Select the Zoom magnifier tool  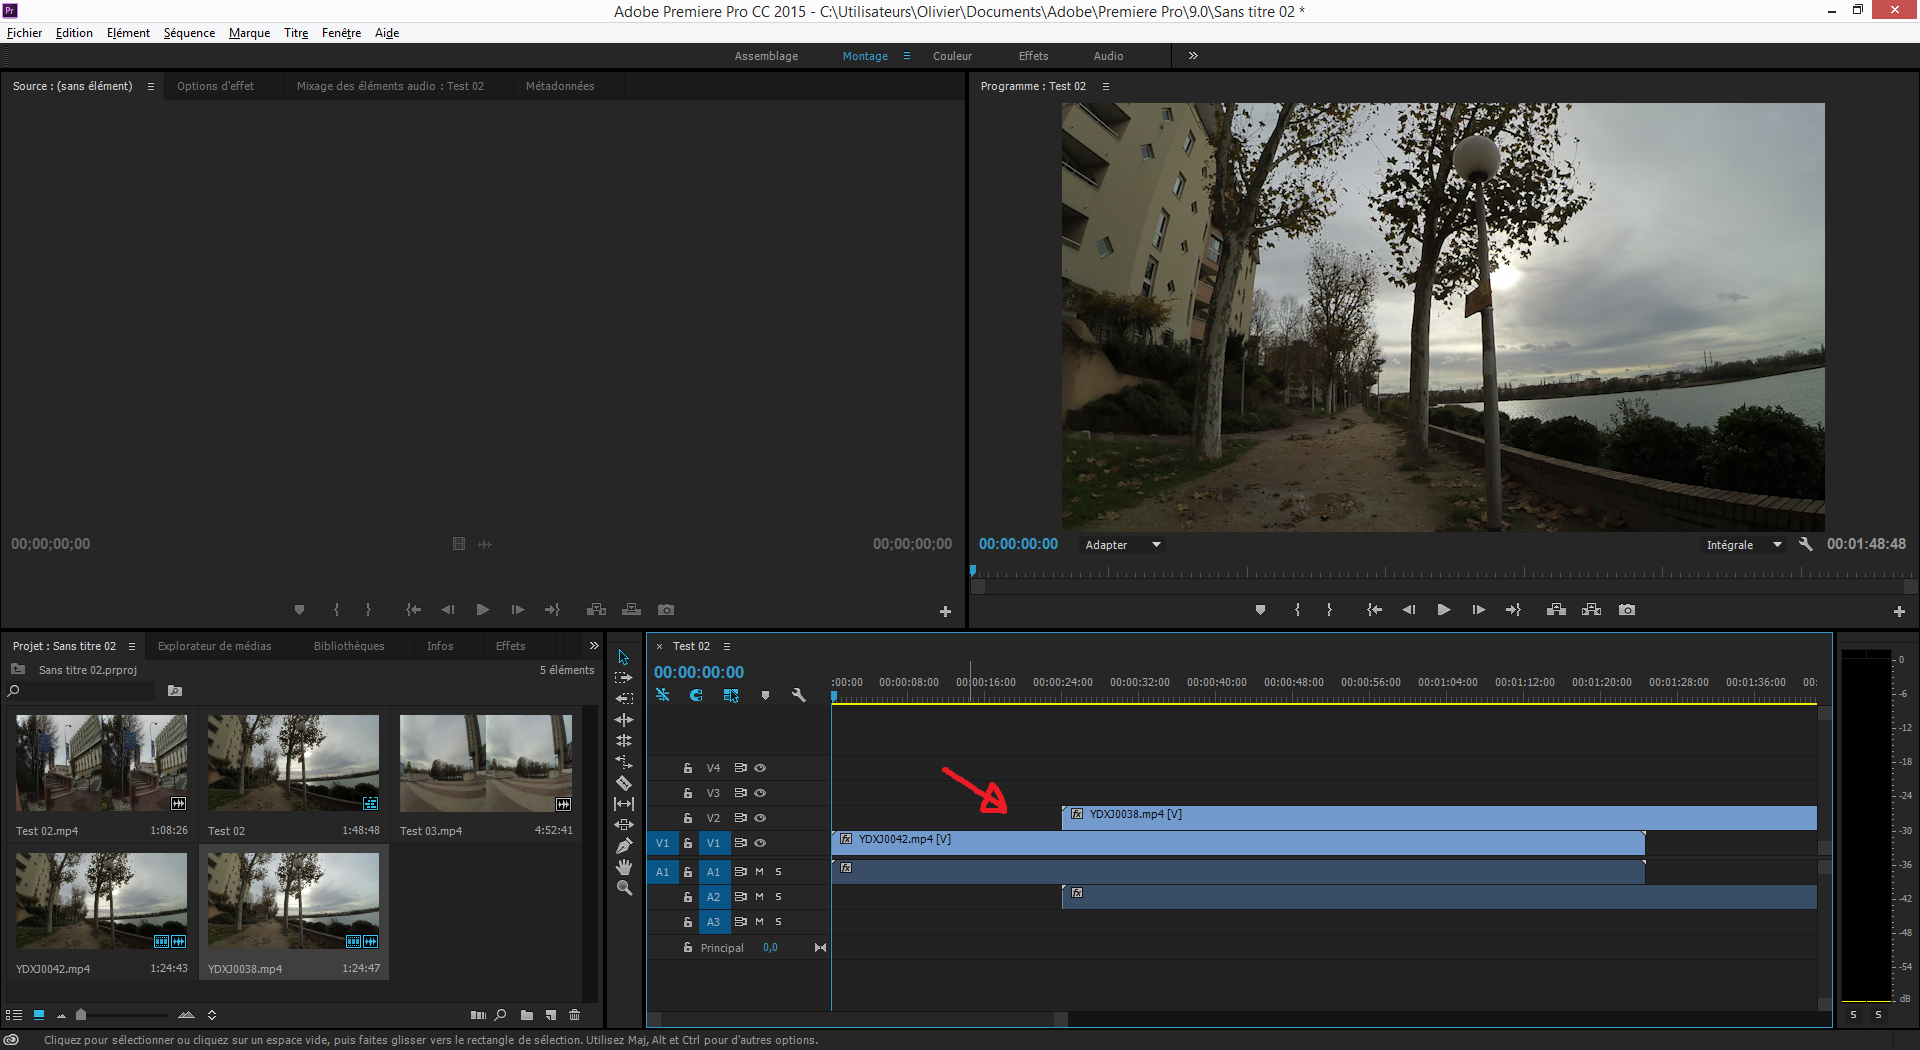[624, 888]
